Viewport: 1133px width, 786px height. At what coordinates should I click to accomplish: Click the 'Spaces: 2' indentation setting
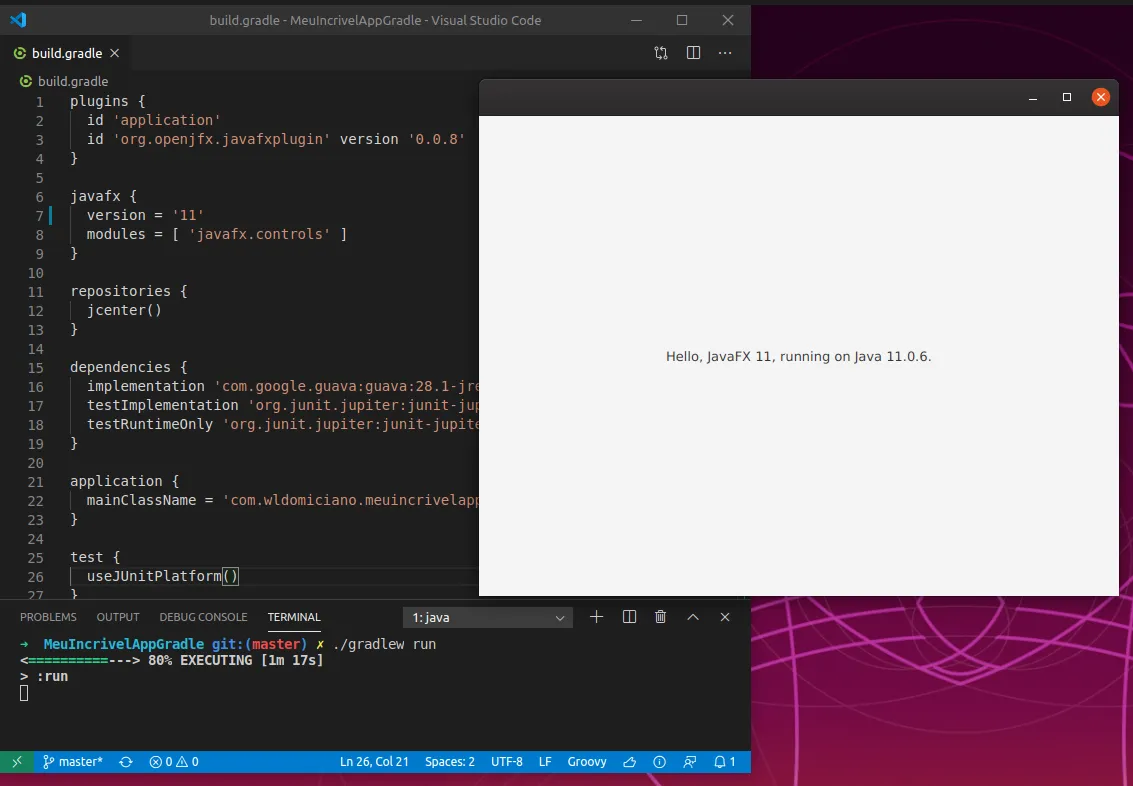coord(450,762)
